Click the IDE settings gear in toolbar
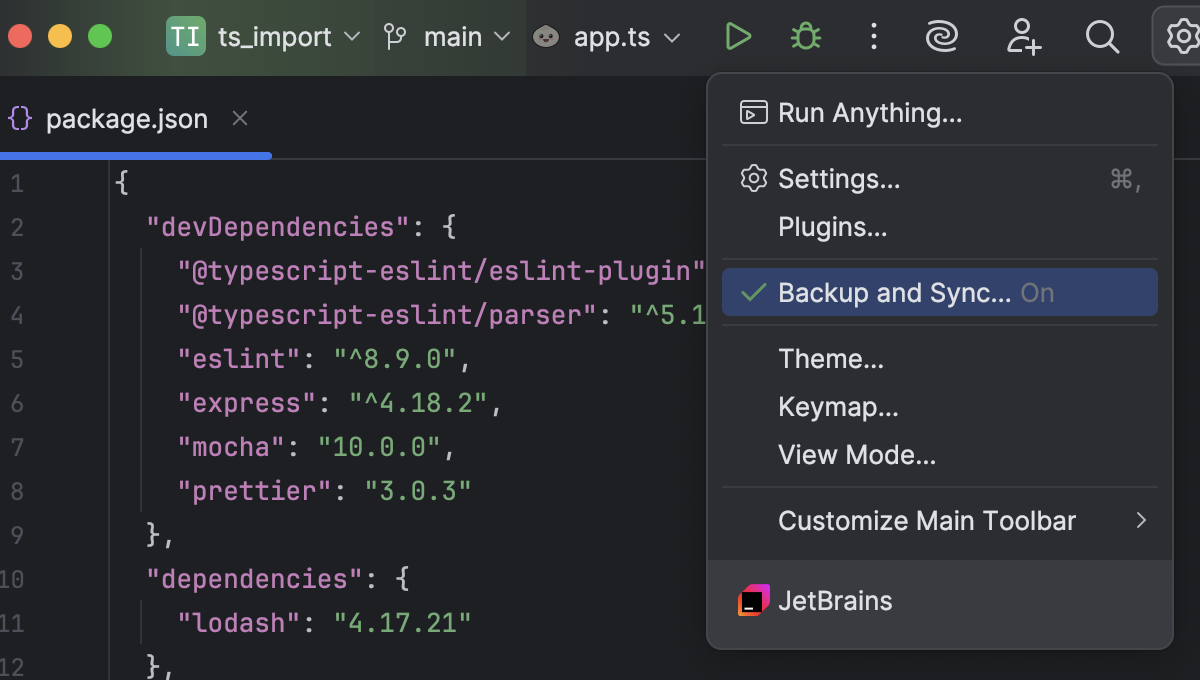This screenshot has width=1200, height=680. pos(1182,37)
